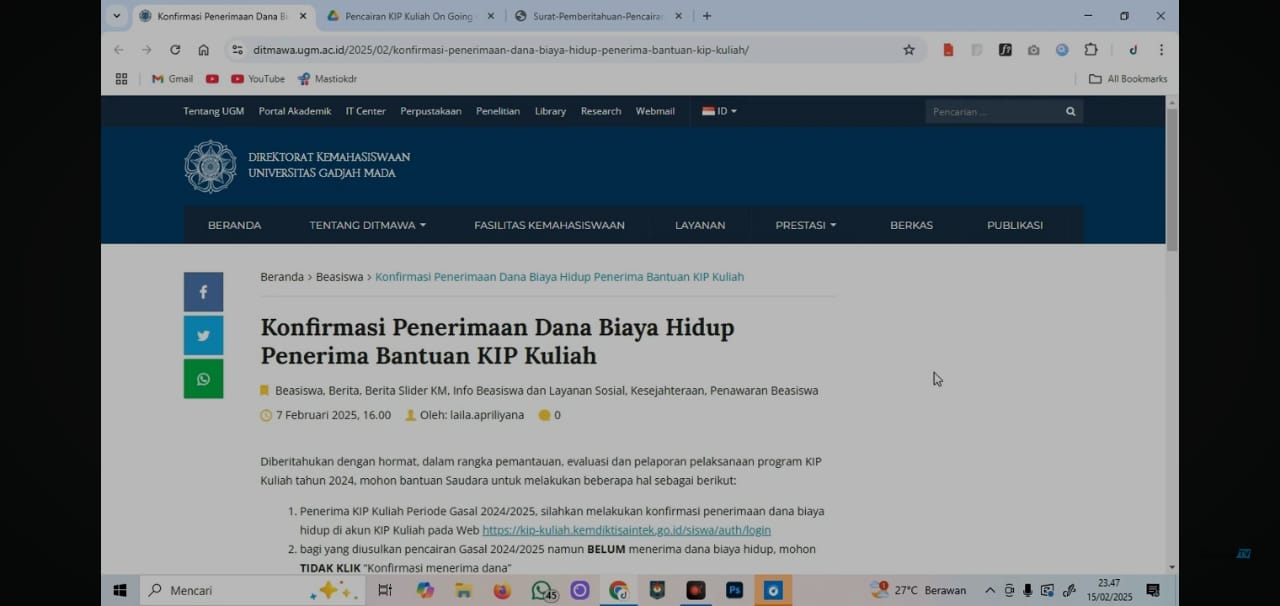Open File Explorer from the taskbar
The width and height of the screenshot is (1280, 606).
[x=464, y=590]
